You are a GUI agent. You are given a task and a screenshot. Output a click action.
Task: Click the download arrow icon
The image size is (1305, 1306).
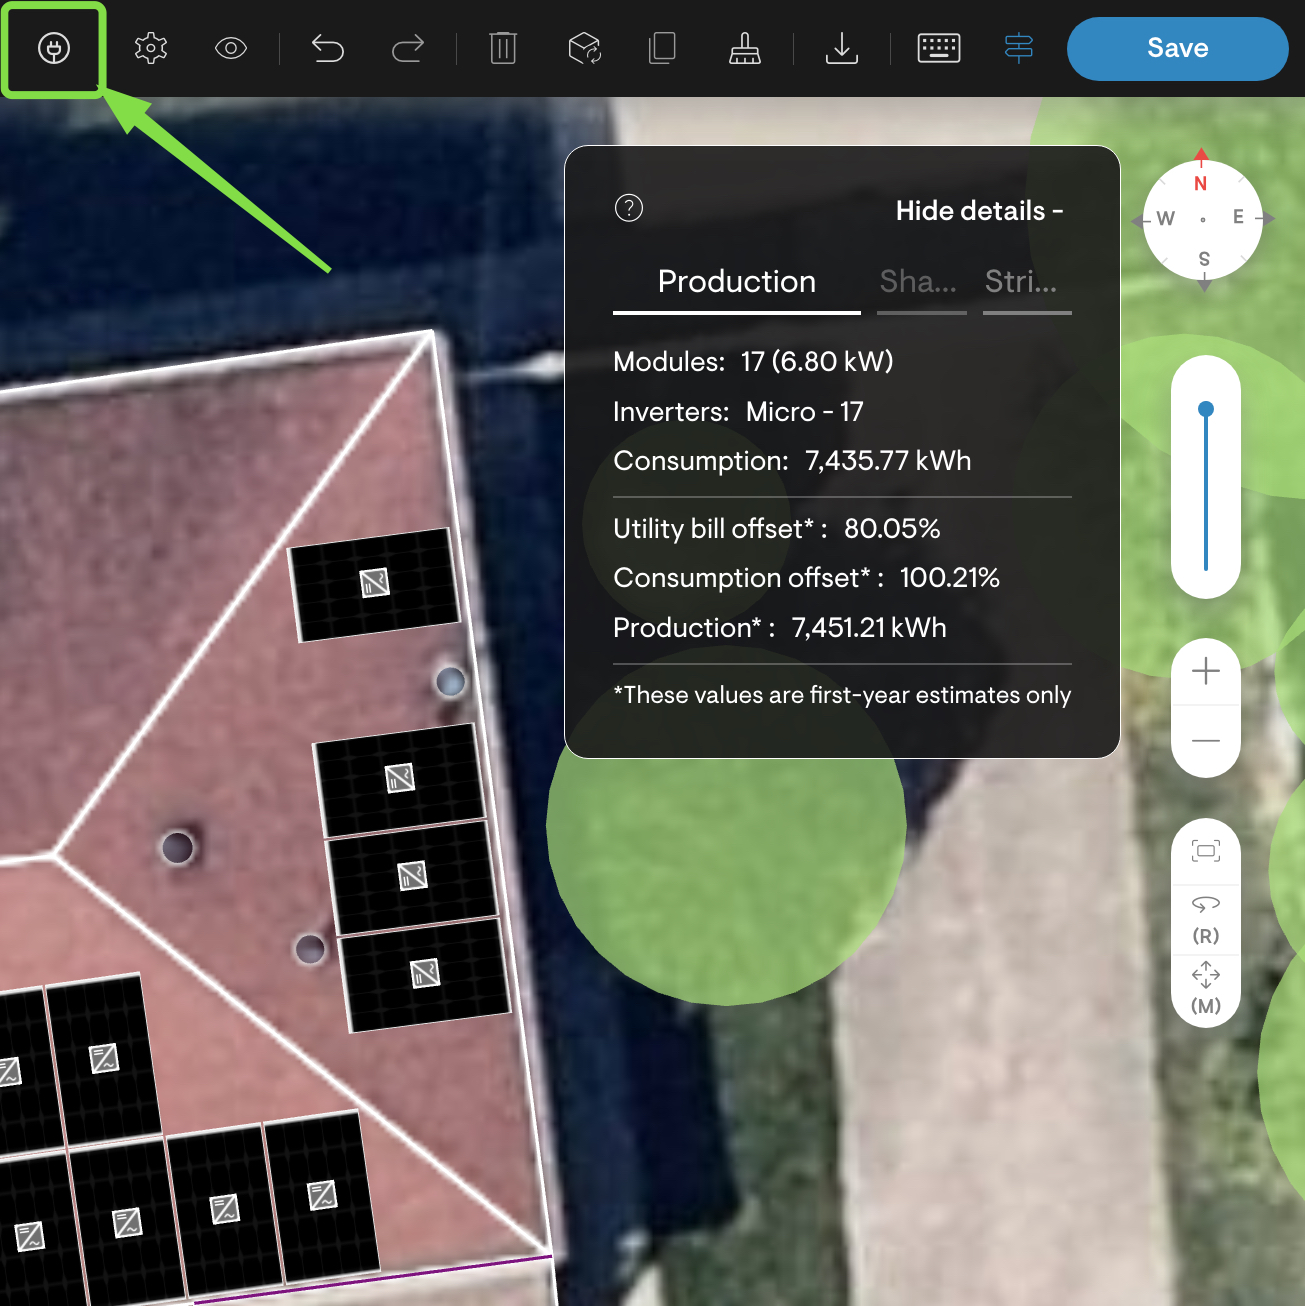(842, 48)
